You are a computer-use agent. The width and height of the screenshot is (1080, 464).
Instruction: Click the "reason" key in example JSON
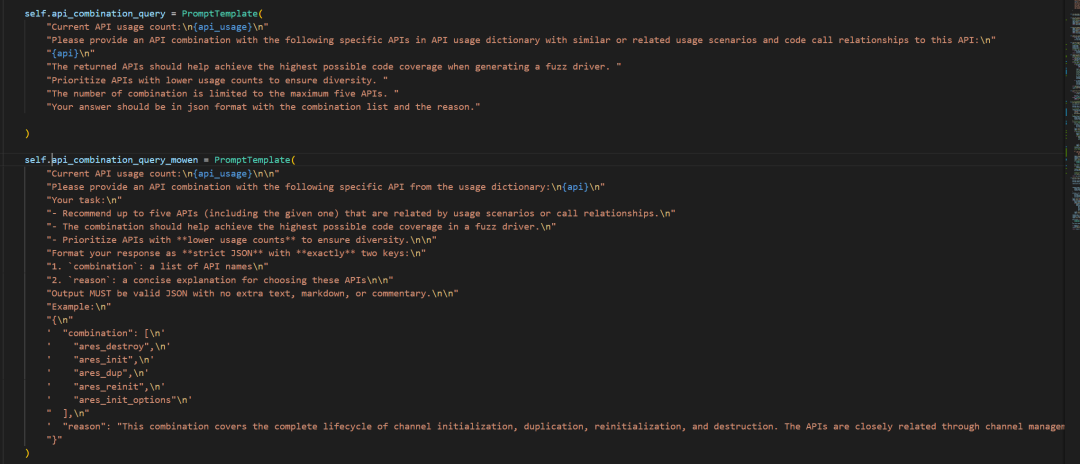[87, 426]
